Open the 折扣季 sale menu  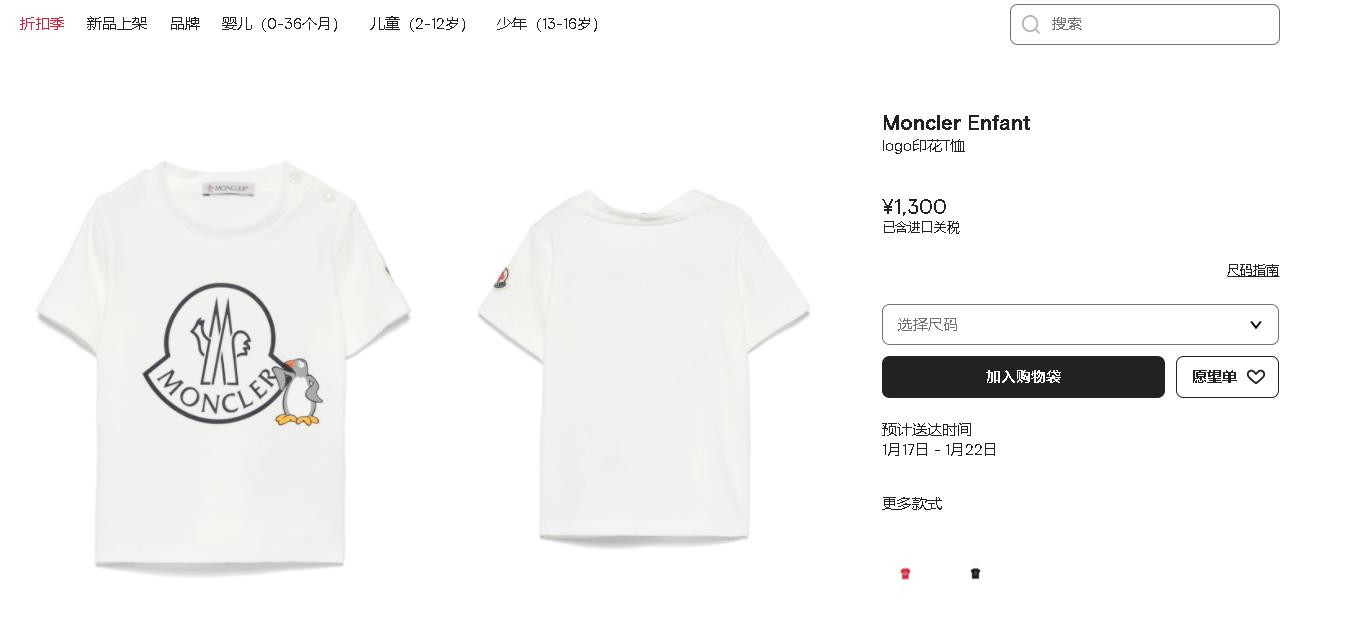pyautogui.click(x=42, y=24)
